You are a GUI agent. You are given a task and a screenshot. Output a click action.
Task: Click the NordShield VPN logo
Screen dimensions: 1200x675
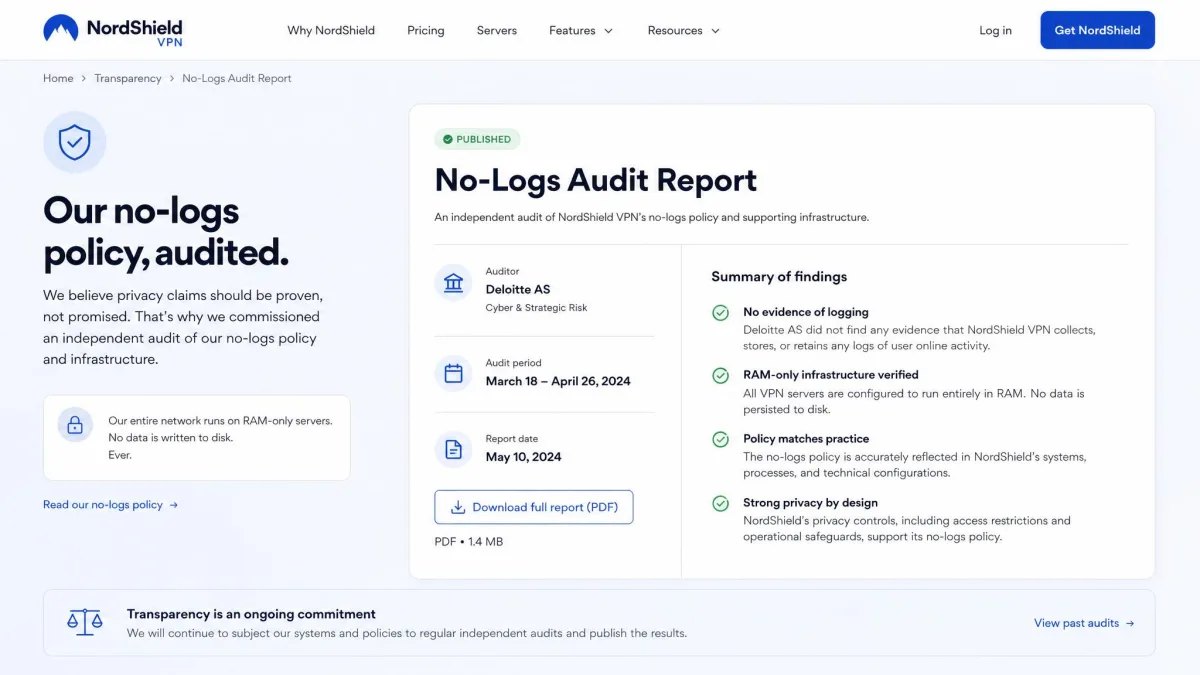[113, 30]
